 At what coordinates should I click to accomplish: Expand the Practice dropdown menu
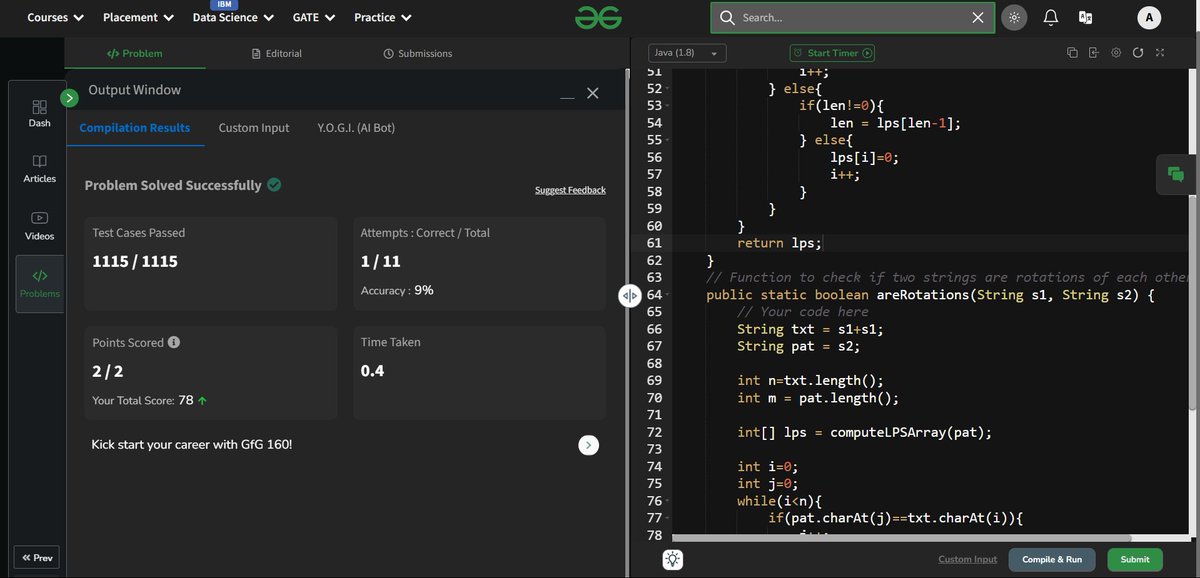pos(382,17)
